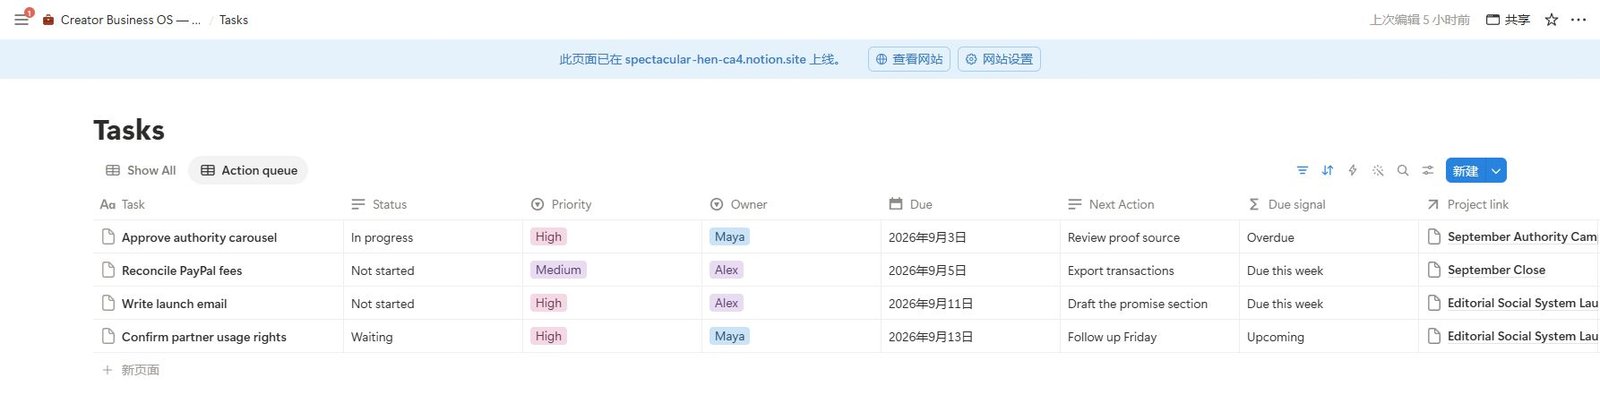Open automations lightning icon
1600x412 pixels.
coord(1352,171)
